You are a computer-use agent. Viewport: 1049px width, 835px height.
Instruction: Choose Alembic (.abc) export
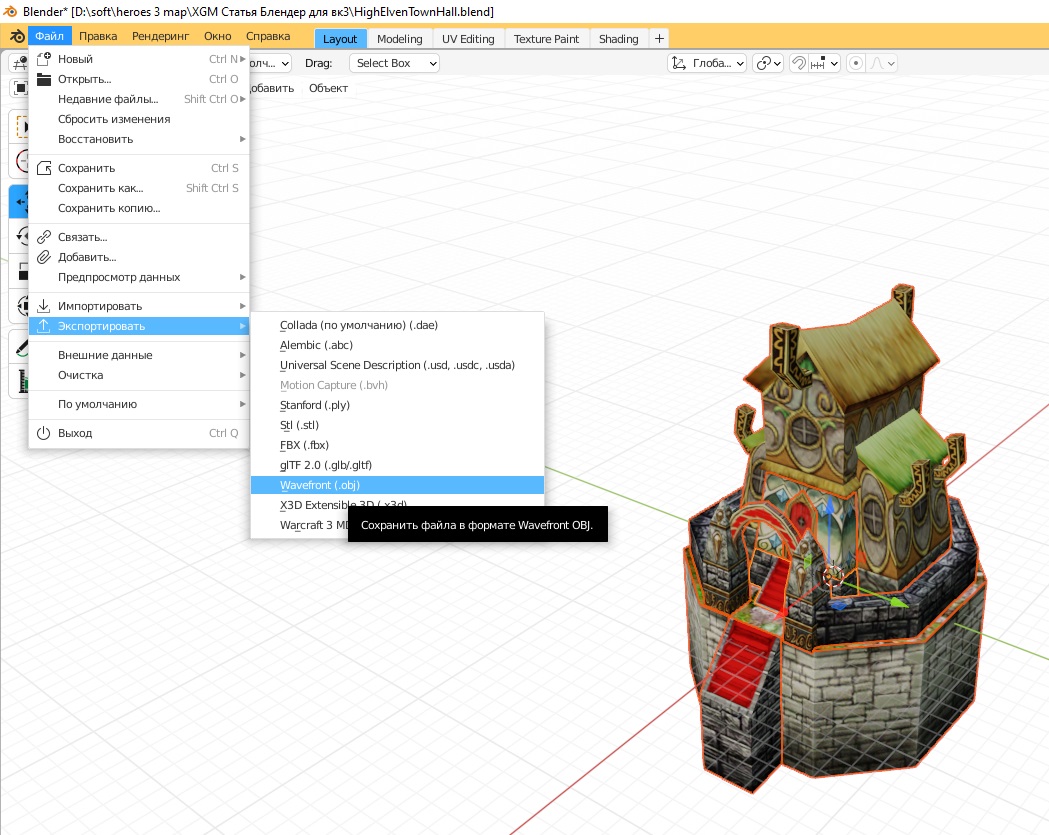[x=397, y=345]
